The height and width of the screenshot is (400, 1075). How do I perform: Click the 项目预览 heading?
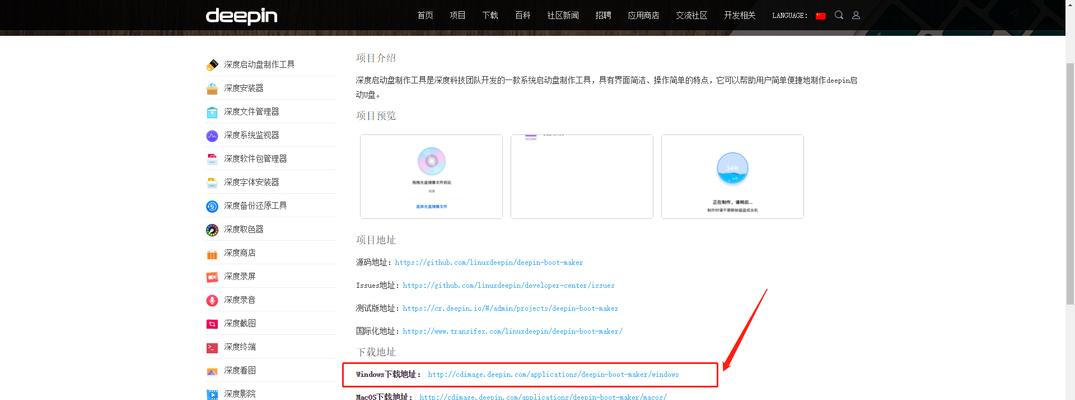[376, 116]
